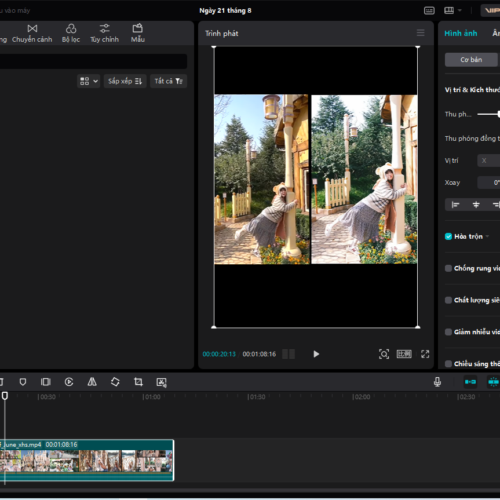
Task: Expand the Hòa trộn section arrow
Action: (487, 236)
